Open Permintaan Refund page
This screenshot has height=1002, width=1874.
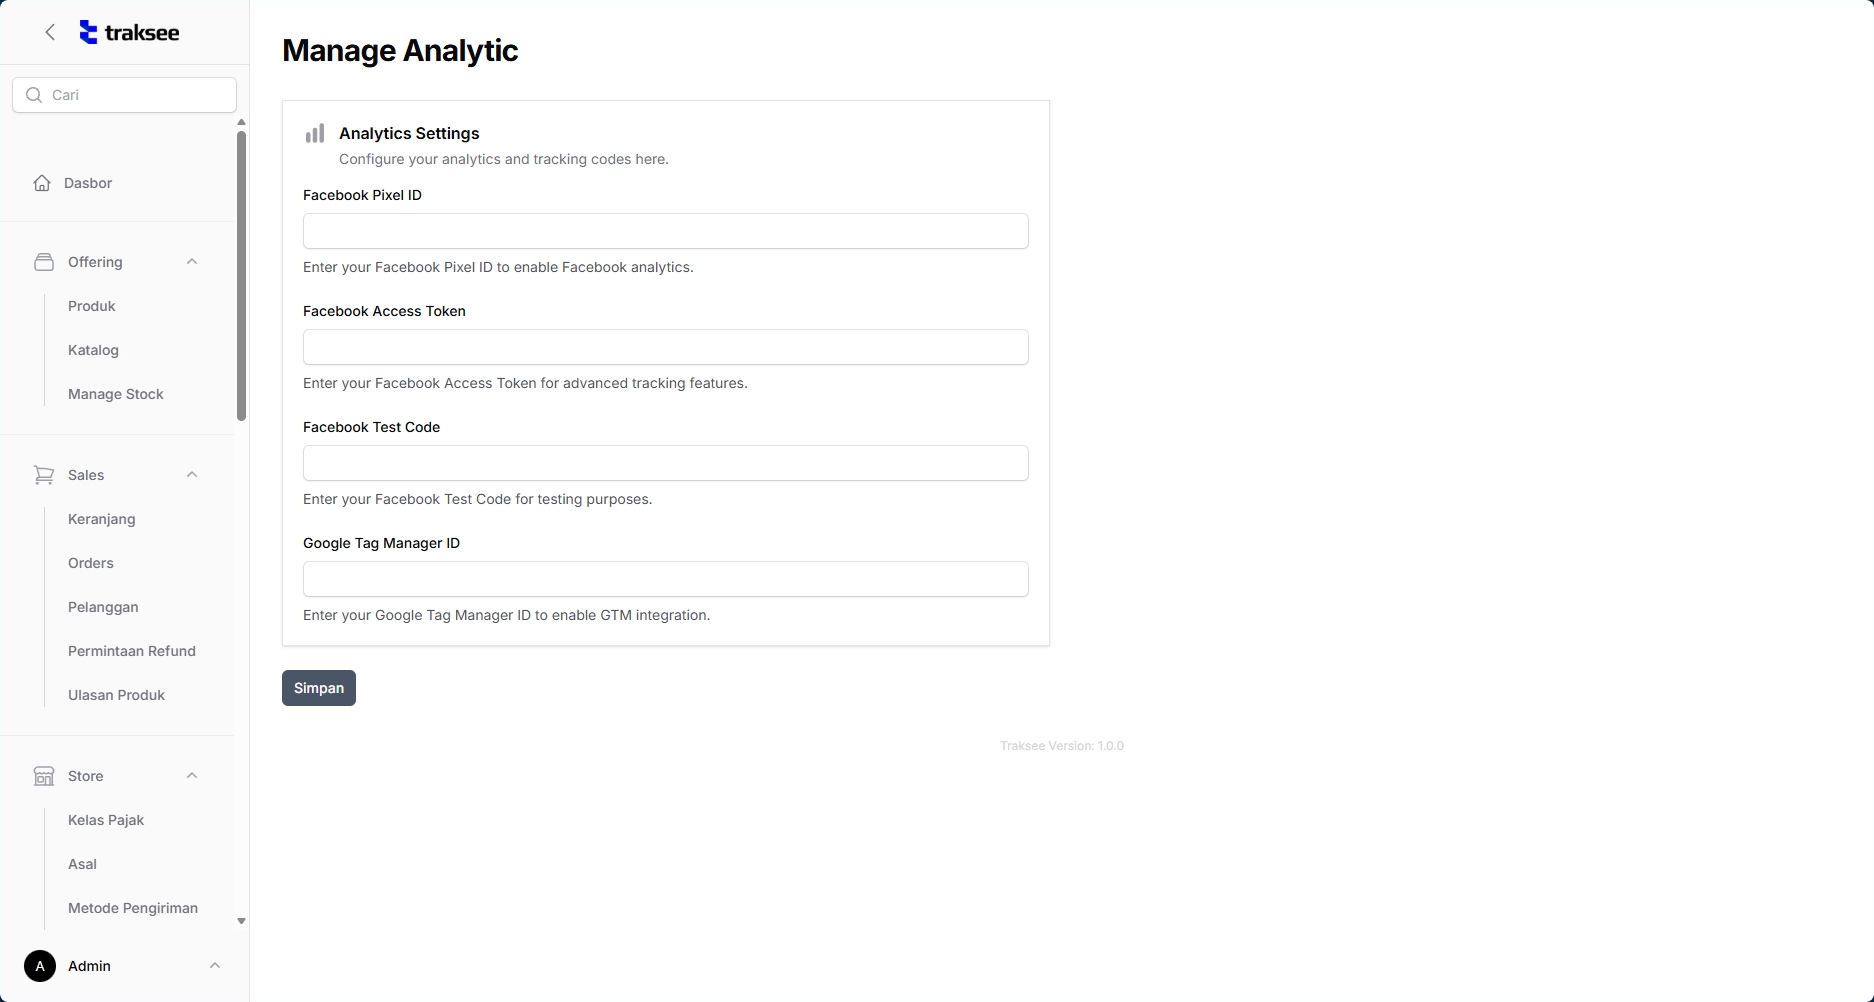pyautogui.click(x=132, y=651)
